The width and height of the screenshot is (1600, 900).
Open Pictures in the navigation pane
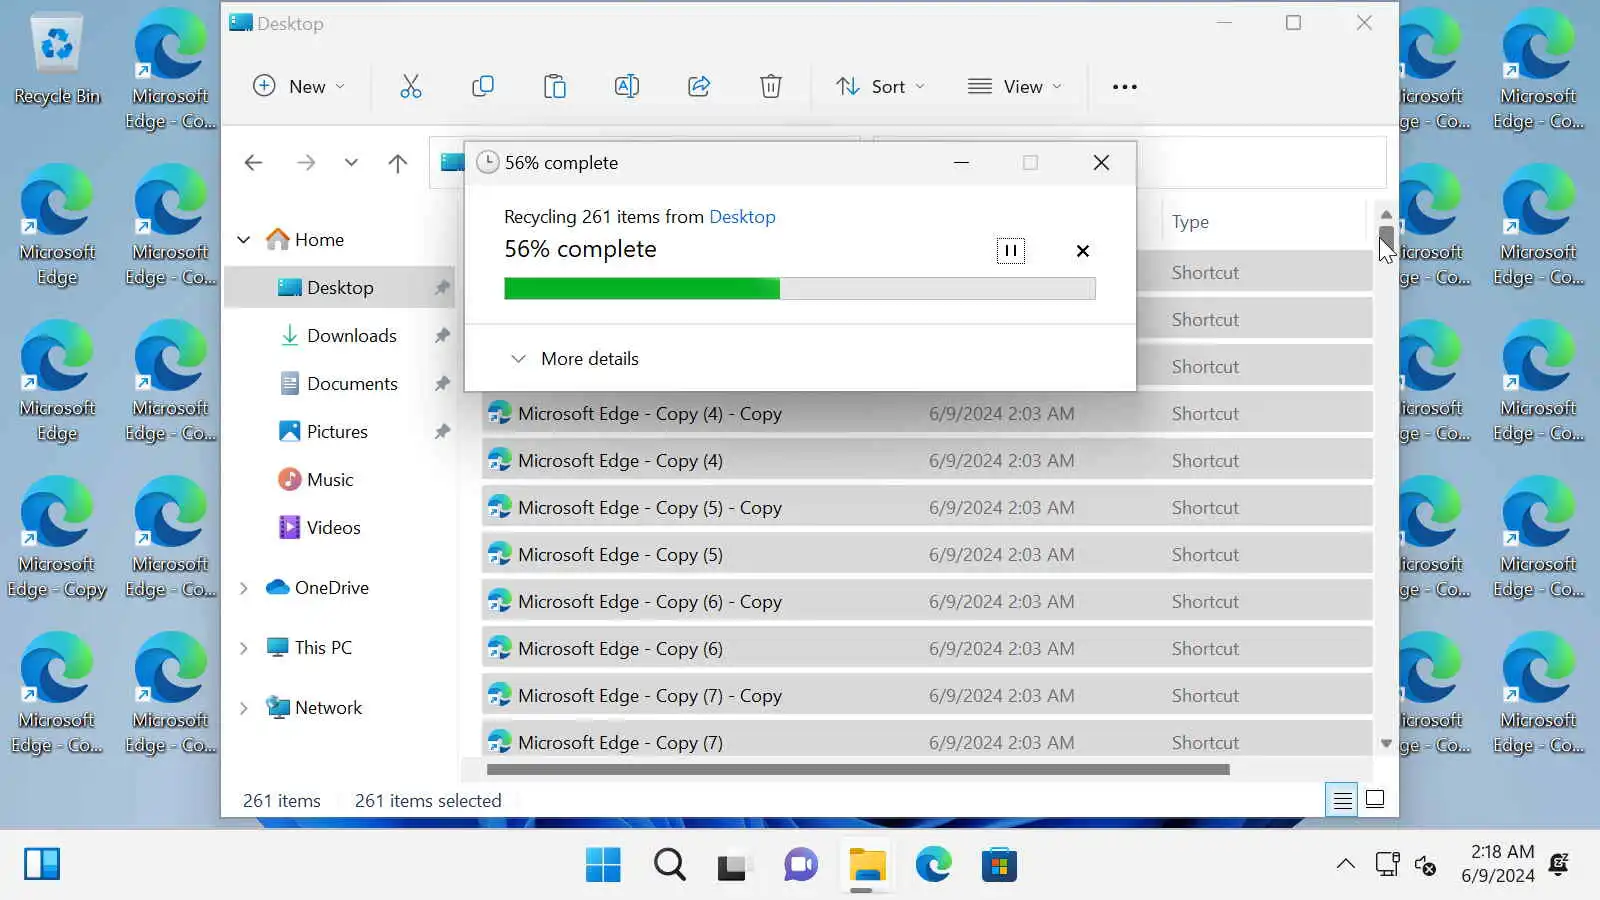(x=339, y=432)
